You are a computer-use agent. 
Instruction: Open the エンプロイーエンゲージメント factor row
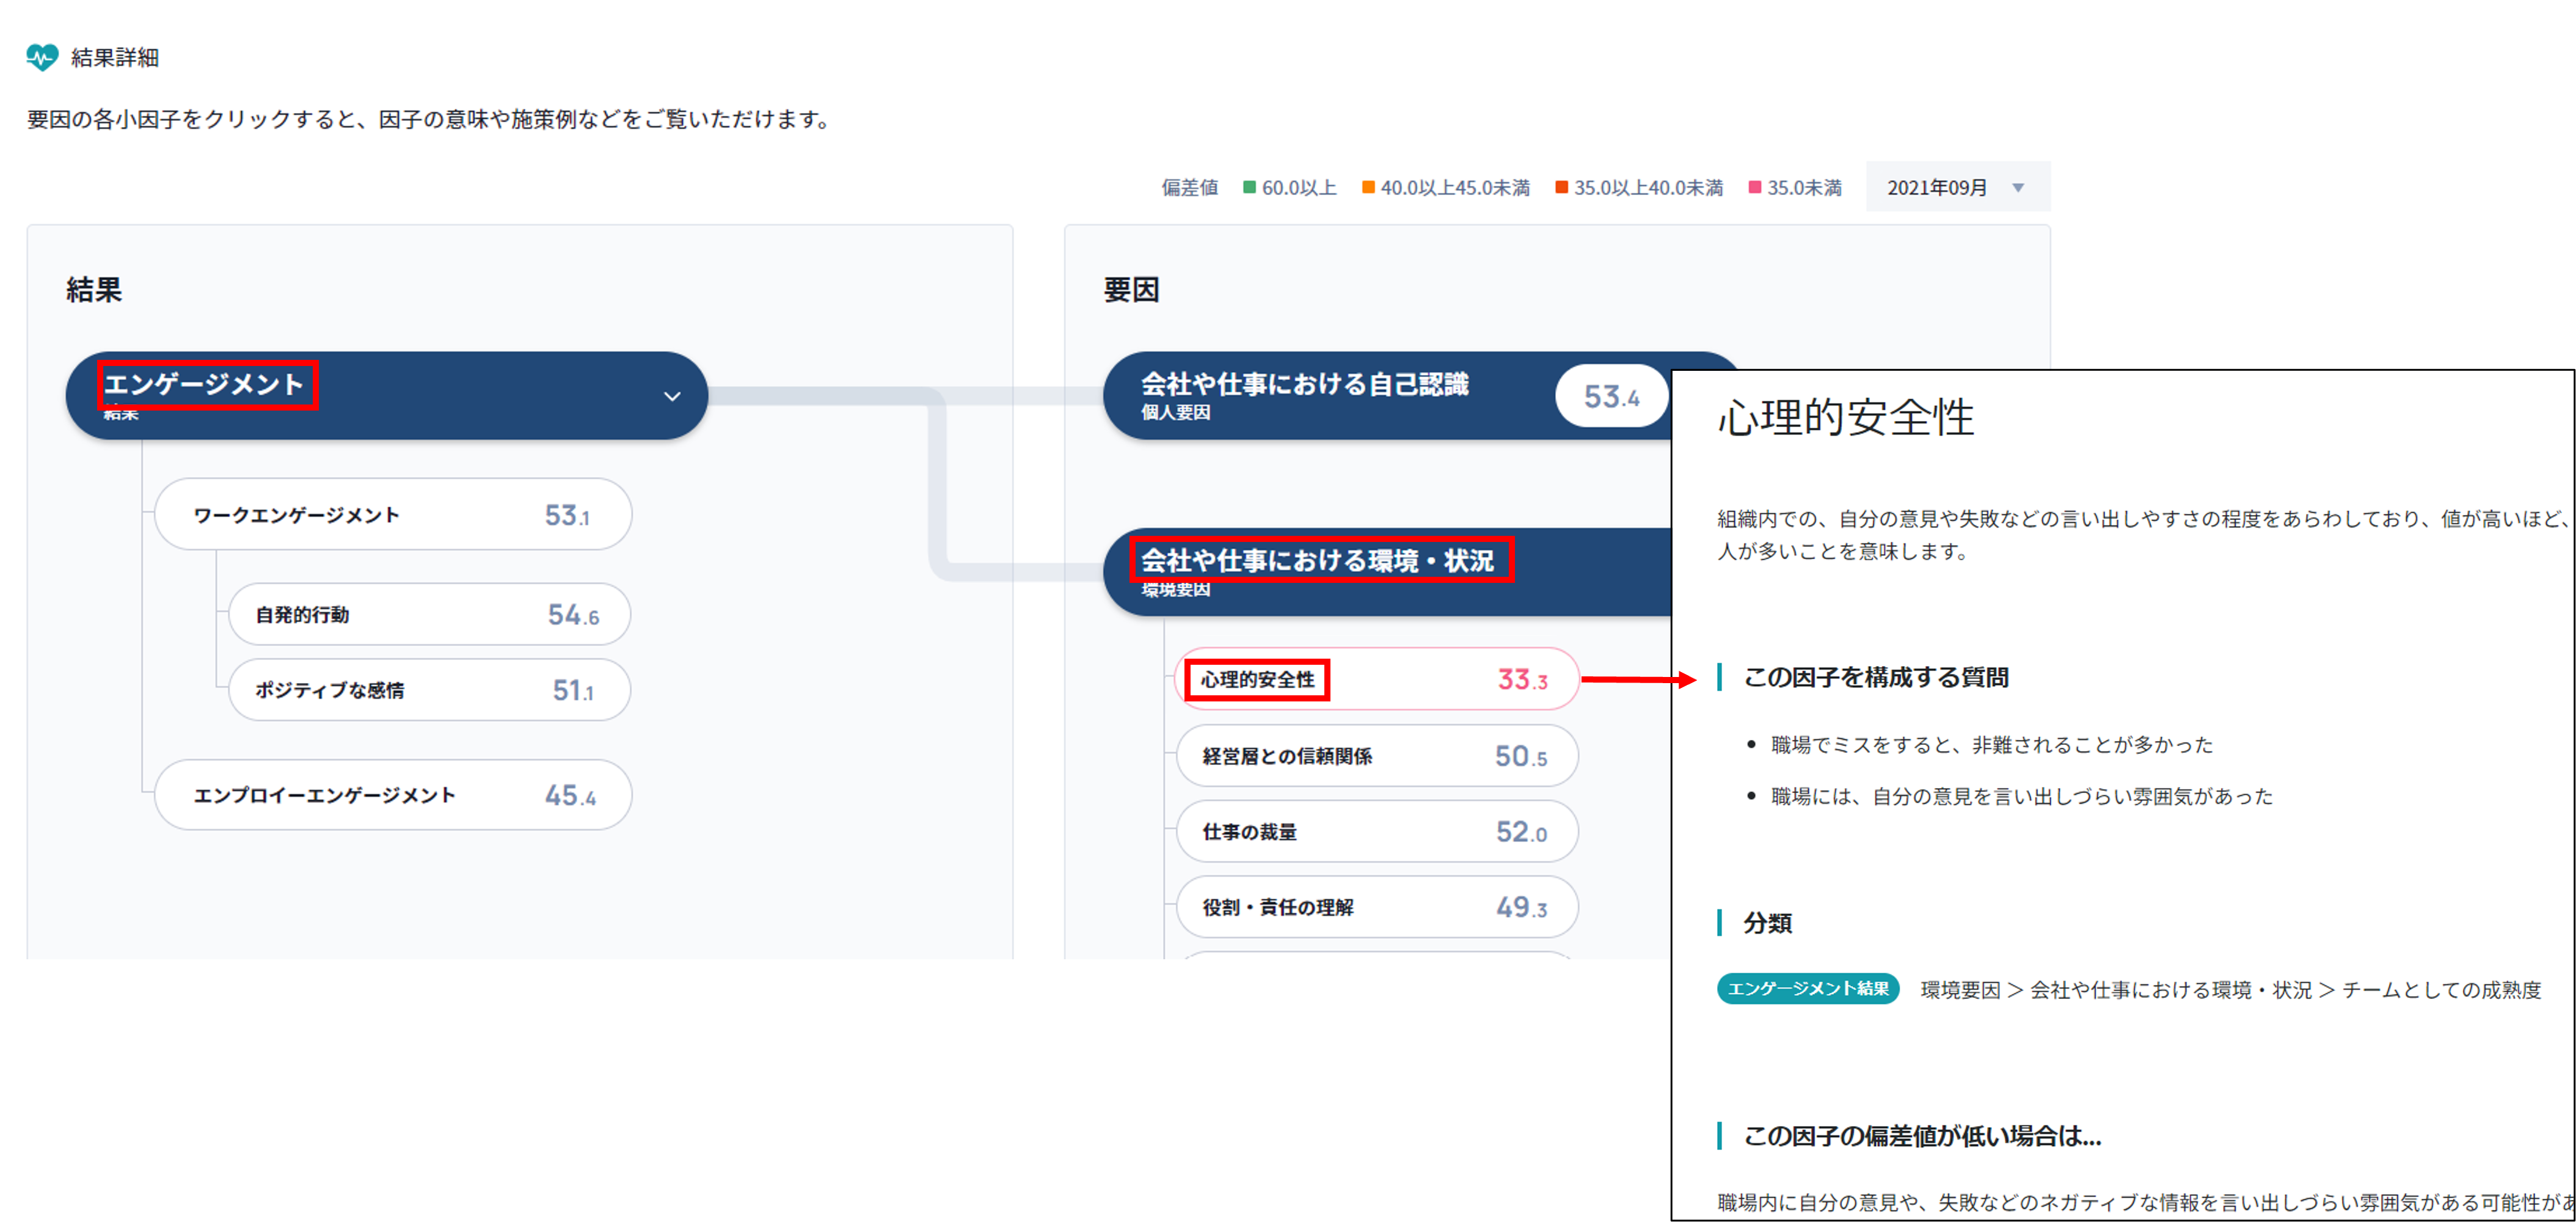pos(393,795)
